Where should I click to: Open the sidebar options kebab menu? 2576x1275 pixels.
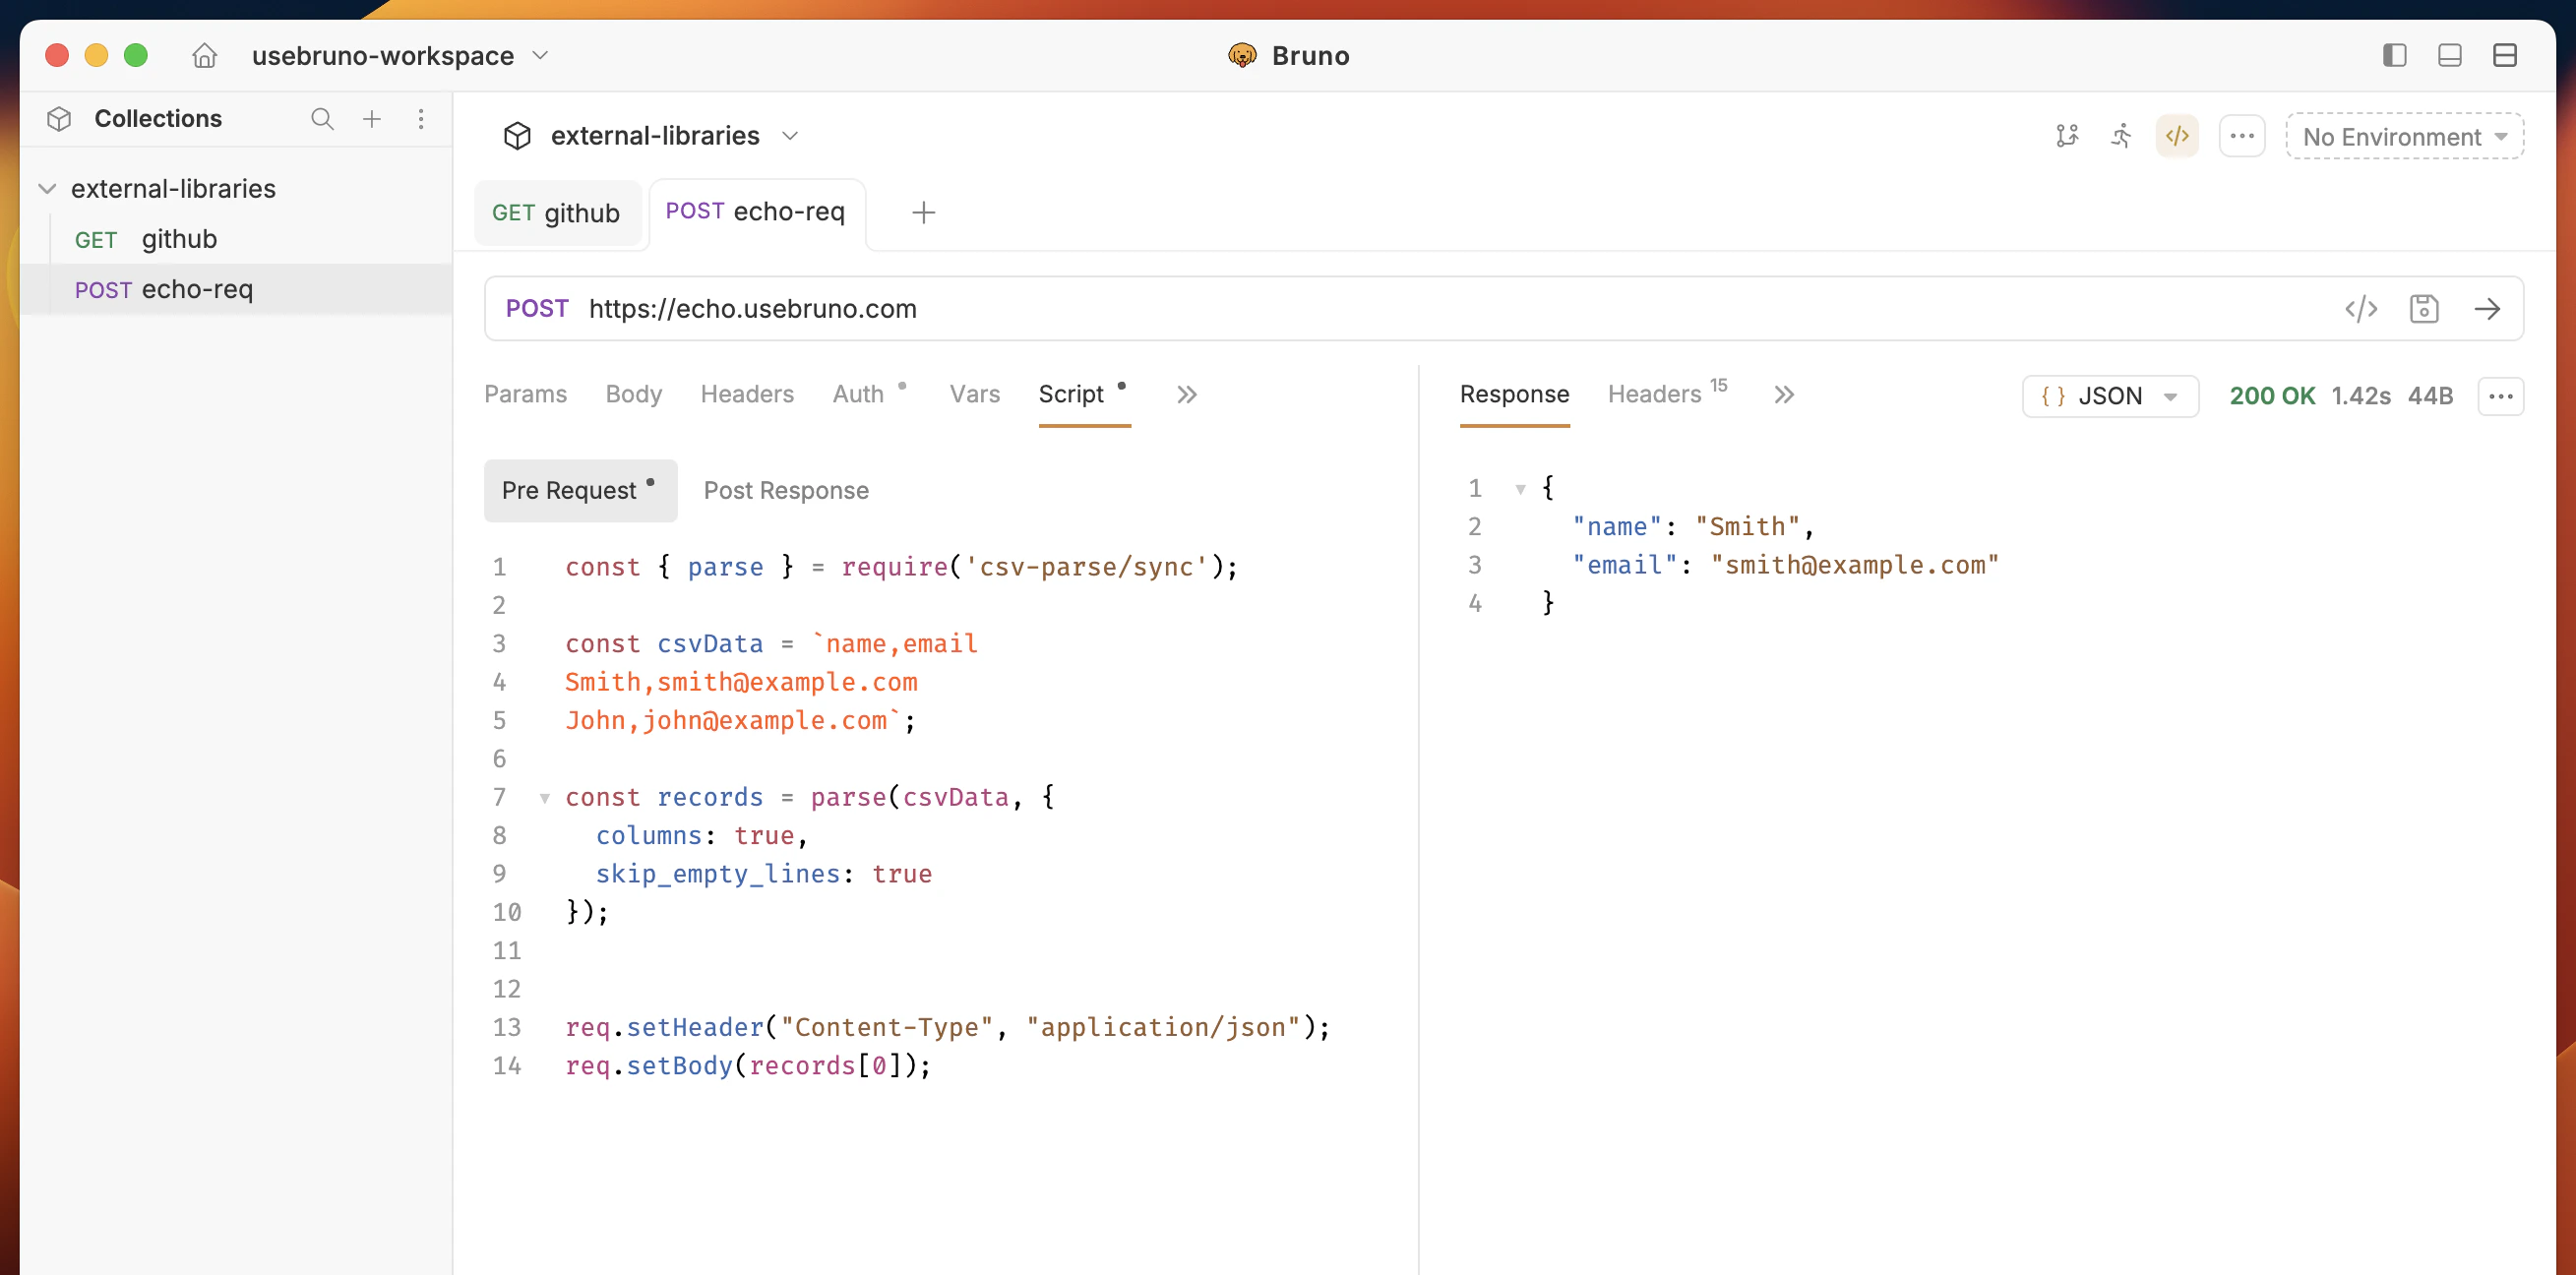[x=422, y=119]
